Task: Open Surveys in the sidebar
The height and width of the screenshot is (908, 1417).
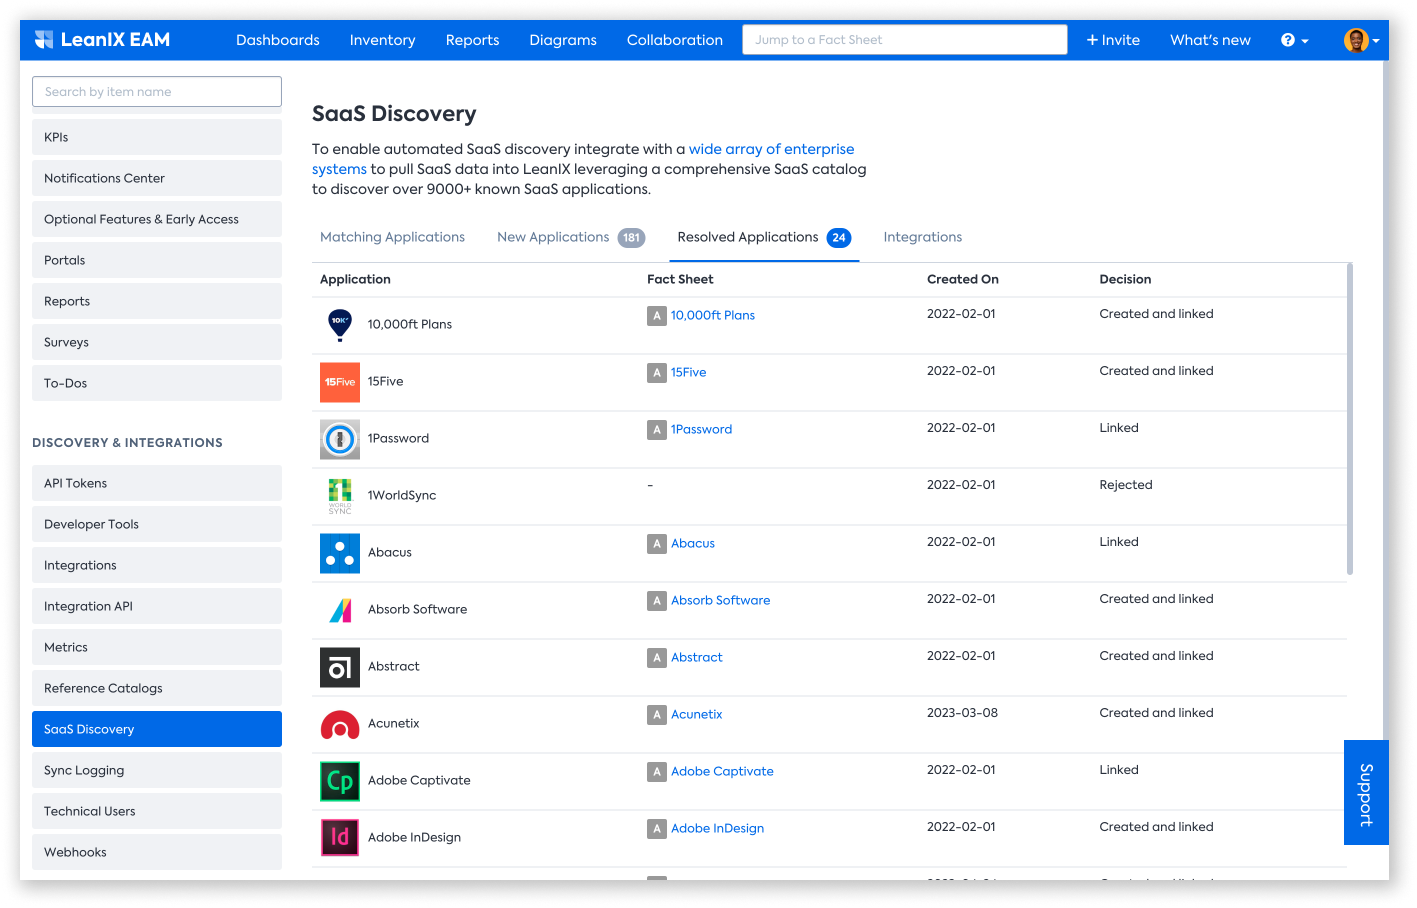Action: point(157,342)
